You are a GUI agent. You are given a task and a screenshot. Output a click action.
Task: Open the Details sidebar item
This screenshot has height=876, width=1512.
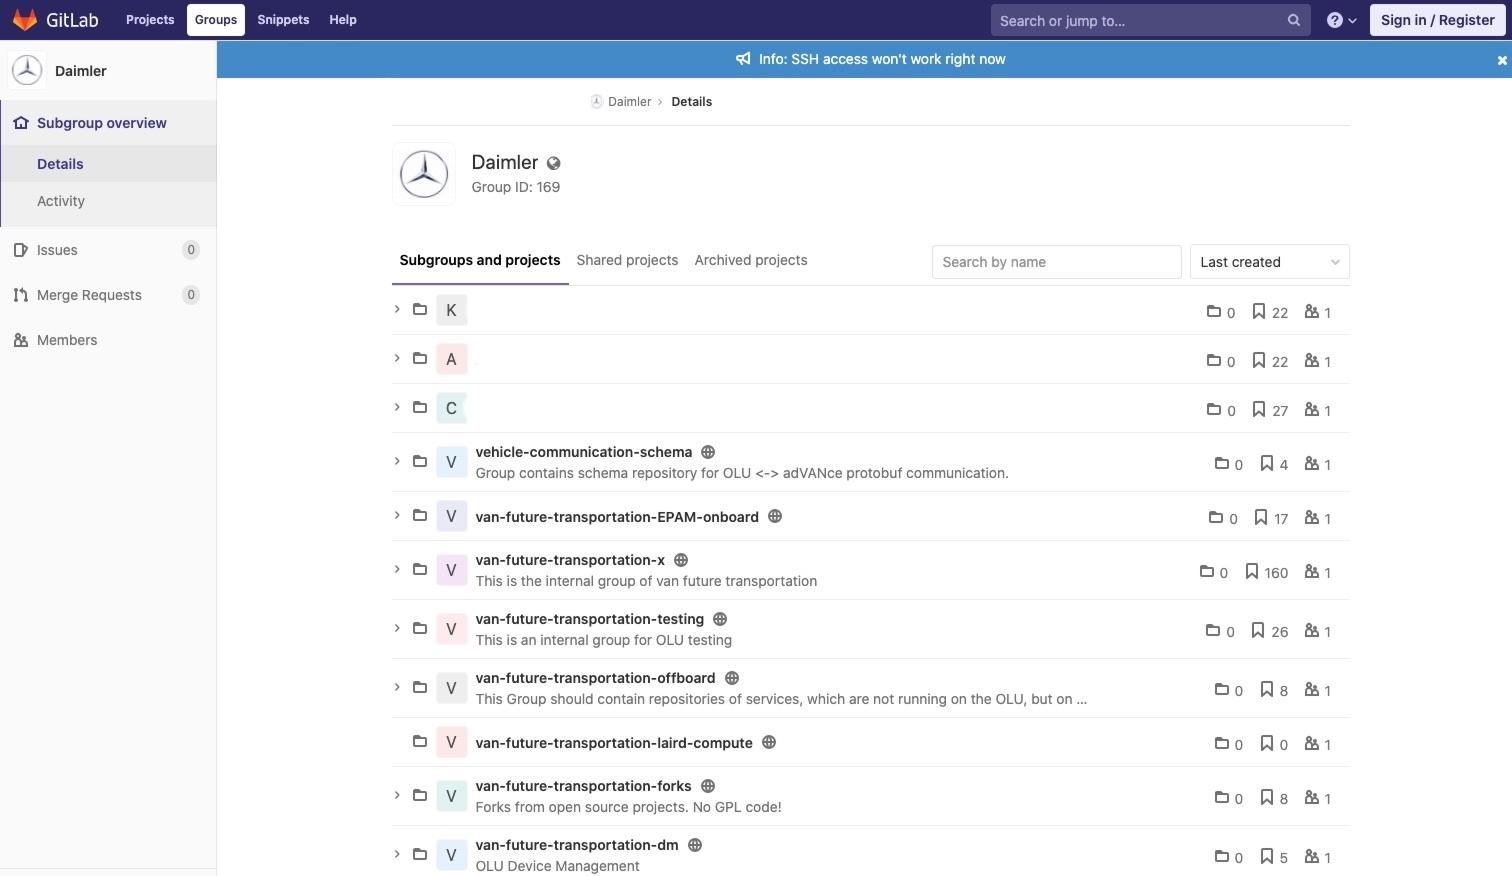point(109,164)
